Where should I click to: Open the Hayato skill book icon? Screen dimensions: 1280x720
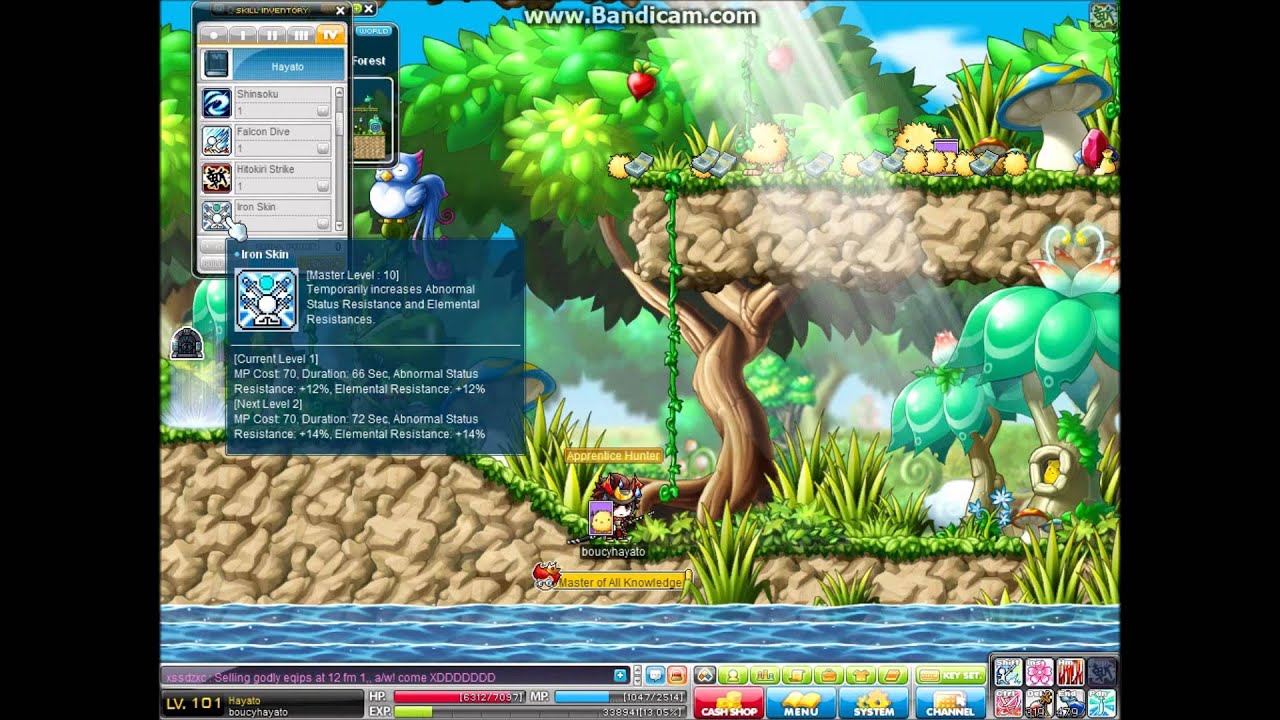216,65
